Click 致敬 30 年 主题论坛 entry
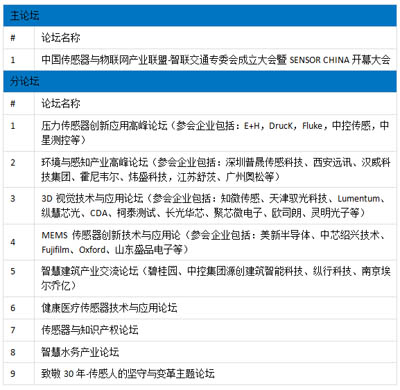The image size is (400, 390). coord(128,374)
